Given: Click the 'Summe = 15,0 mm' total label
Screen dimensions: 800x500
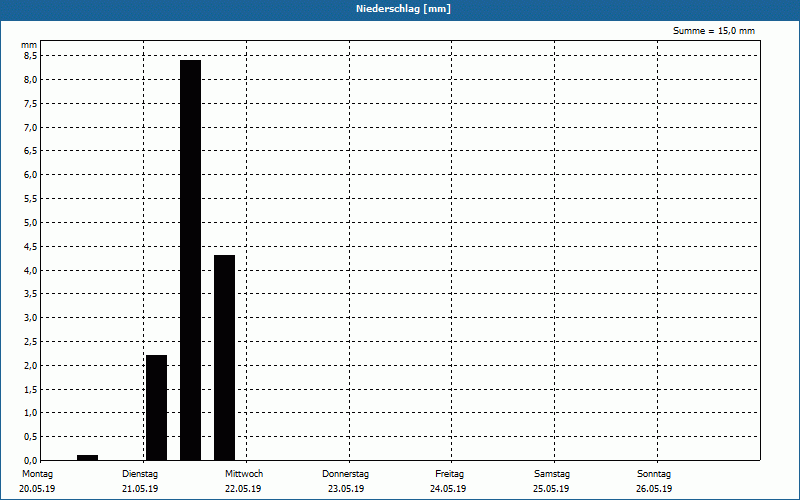Looking at the screenshot, I should 714,31.
